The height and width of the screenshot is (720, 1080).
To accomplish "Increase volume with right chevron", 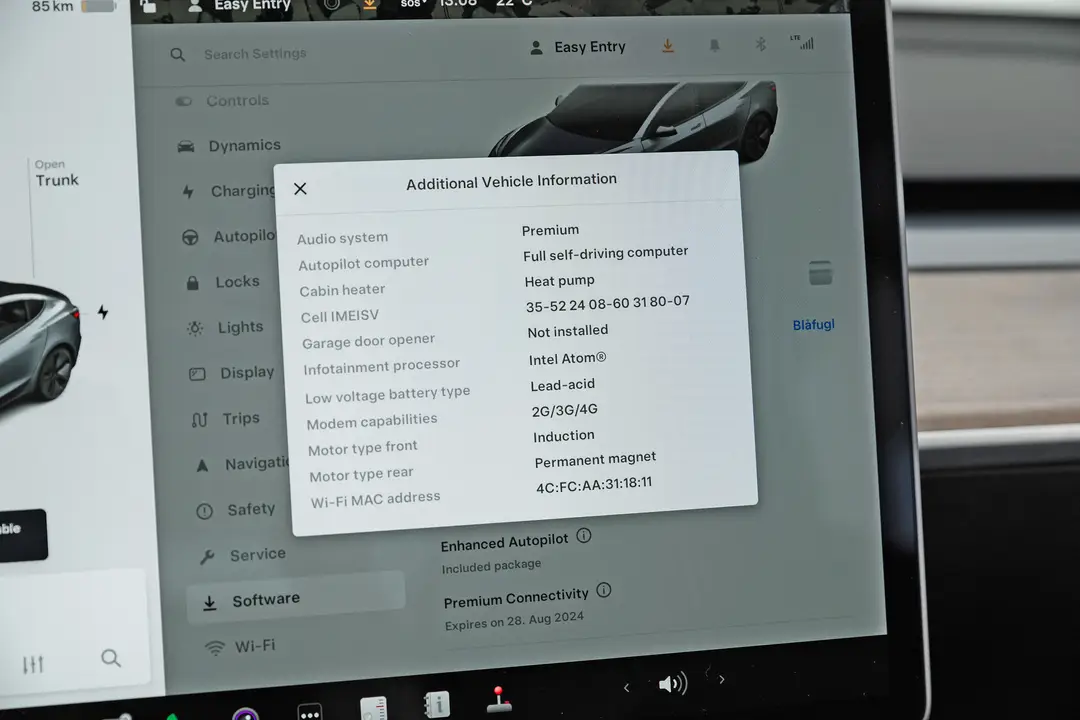I will (x=721, y=679).
